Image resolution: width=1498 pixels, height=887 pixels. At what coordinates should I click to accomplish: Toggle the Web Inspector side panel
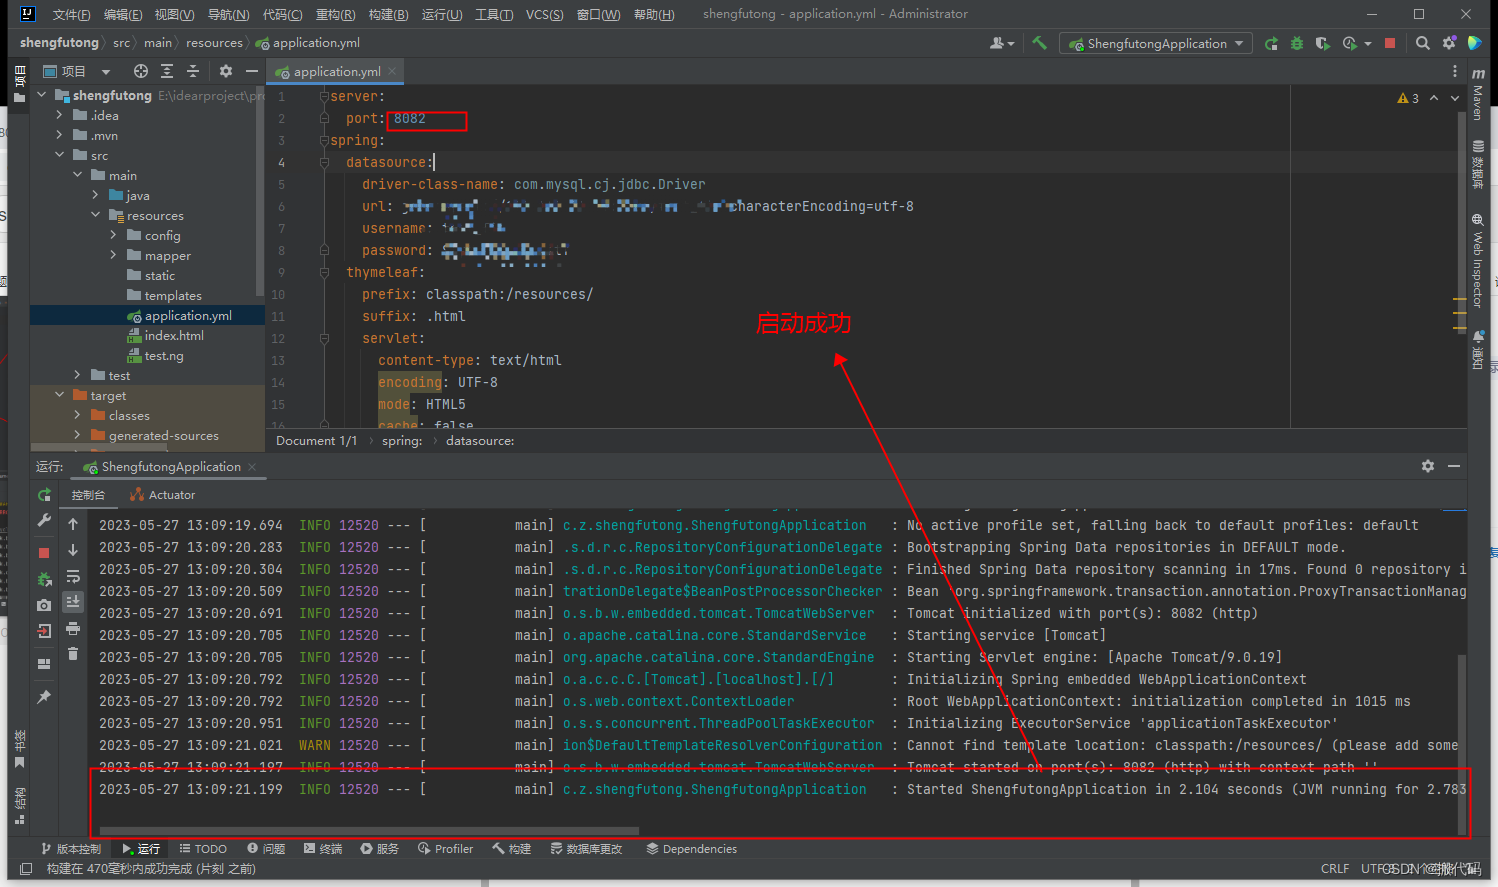[1478, 259]
